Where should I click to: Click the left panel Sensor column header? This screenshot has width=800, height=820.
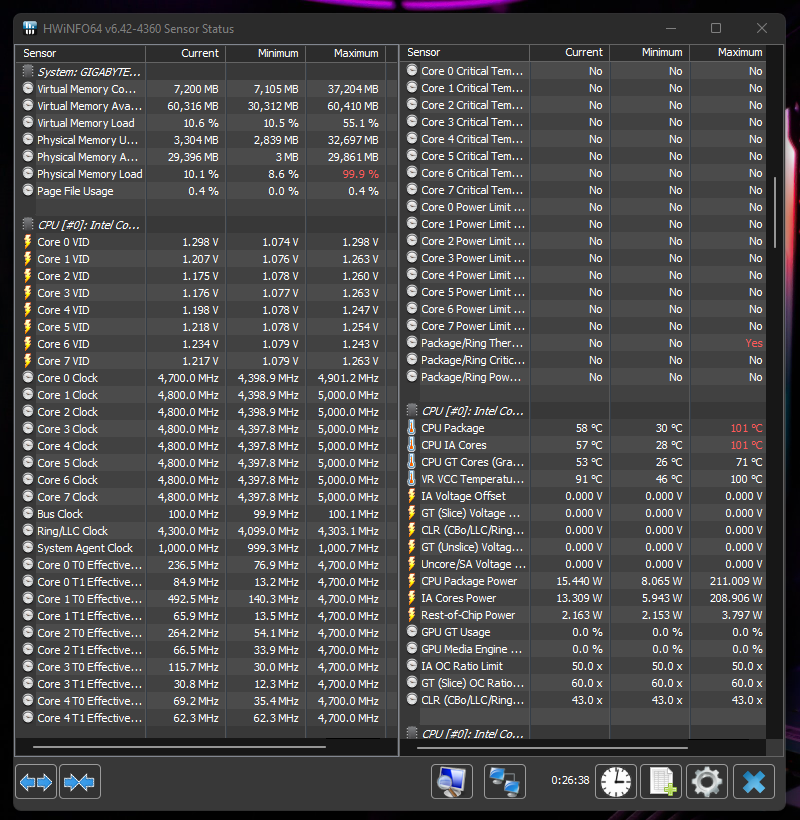pos(81,53)
